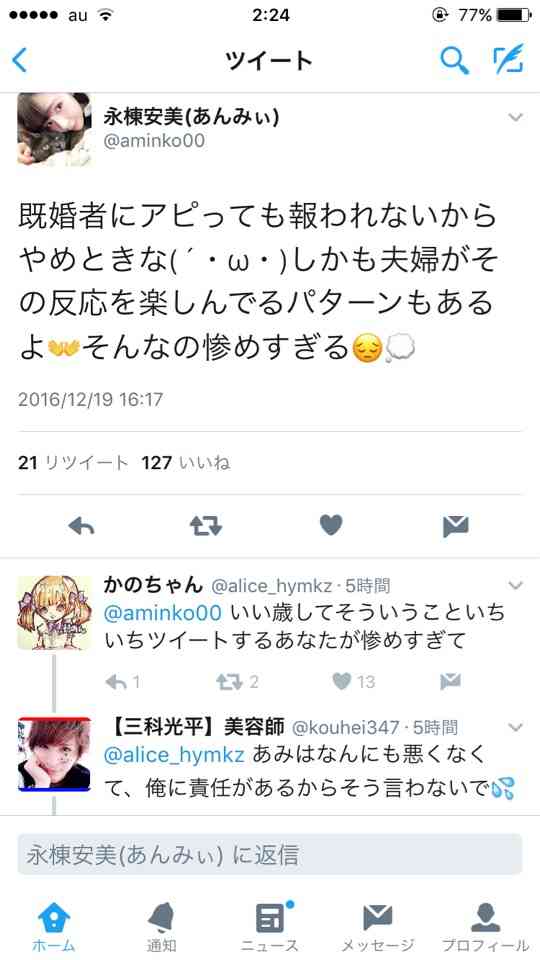The width and height of the screenshot is (540, 960).
Task: Open dropdown chevron on かのちゃん's reply
Action: click(x=516, y=585)
